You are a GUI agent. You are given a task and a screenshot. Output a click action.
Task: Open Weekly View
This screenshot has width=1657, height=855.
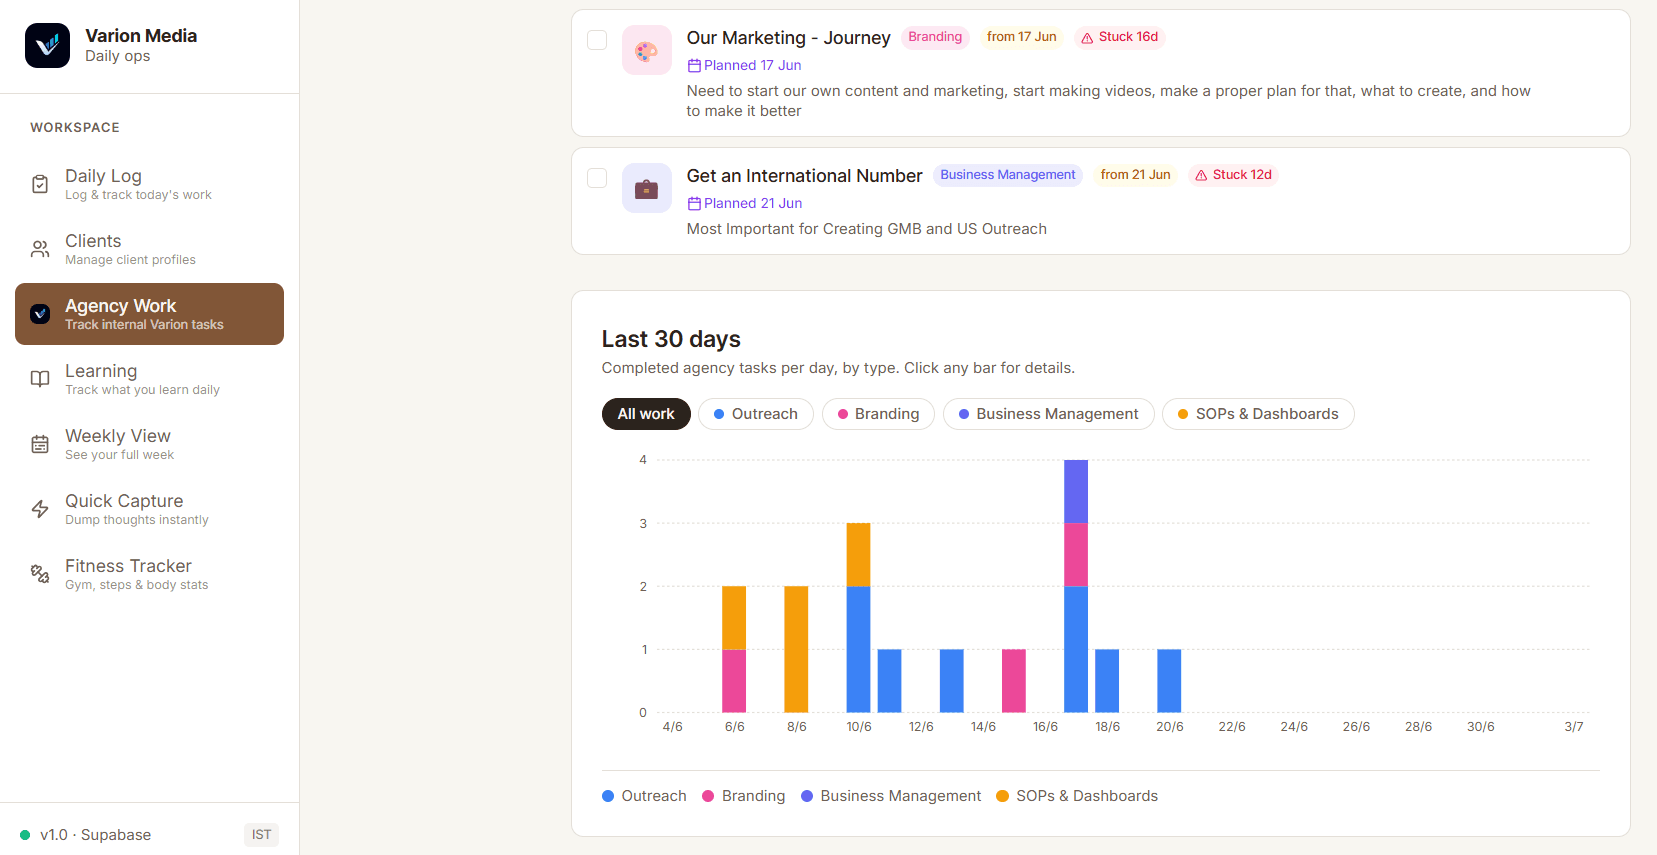[x=149, y=444]
